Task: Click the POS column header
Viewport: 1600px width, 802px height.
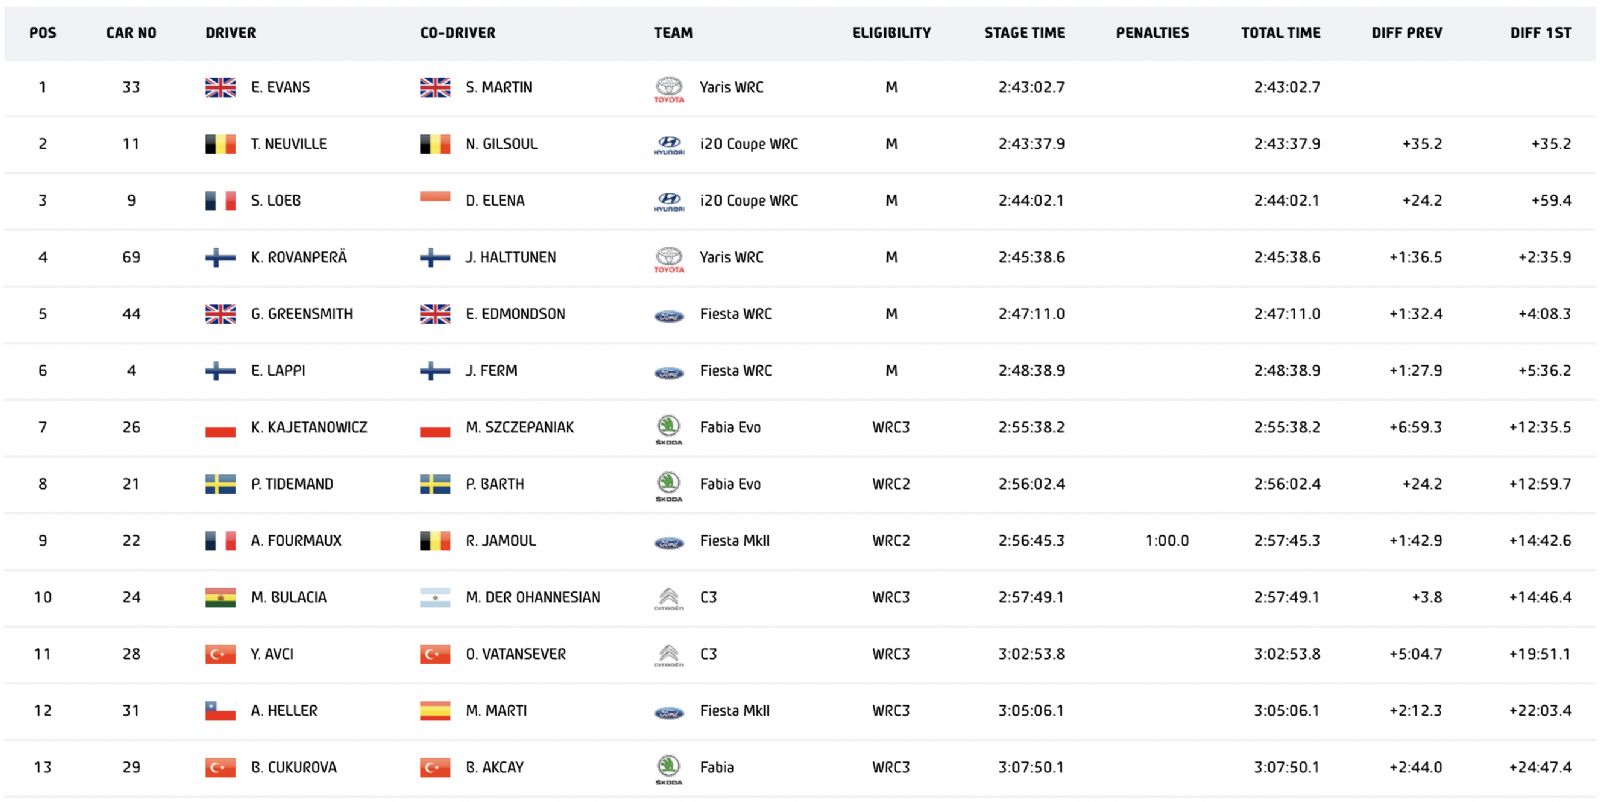Action: (43, 33)
